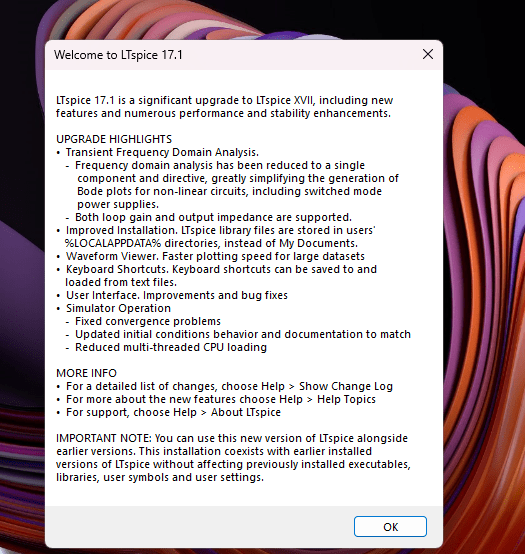This screenshot has height=554, width=525.
Task: Click the 'Waveform Viewer' bullet line
Action: click(x=215, y=256)
